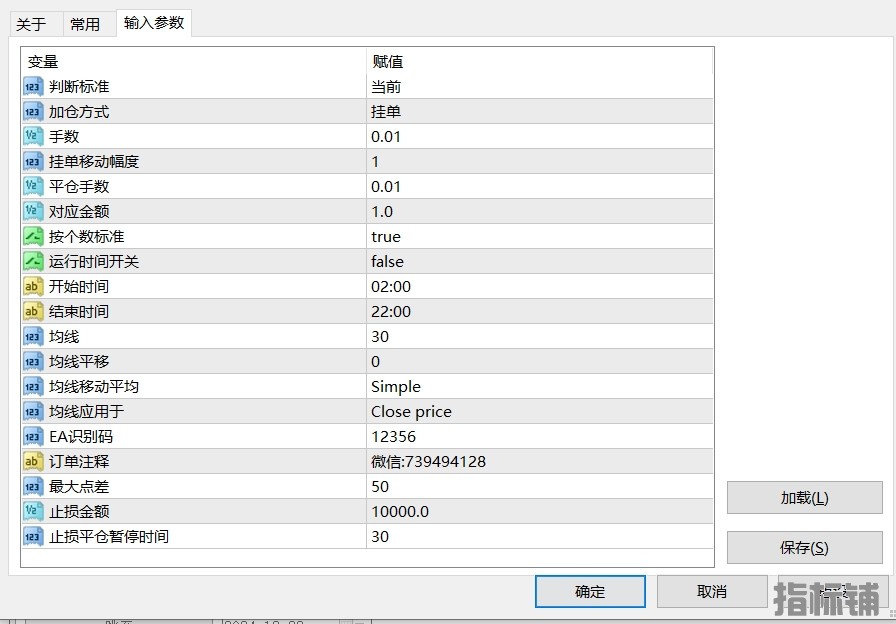Select the 最大点差 value field 50

(x=539, y=487)
